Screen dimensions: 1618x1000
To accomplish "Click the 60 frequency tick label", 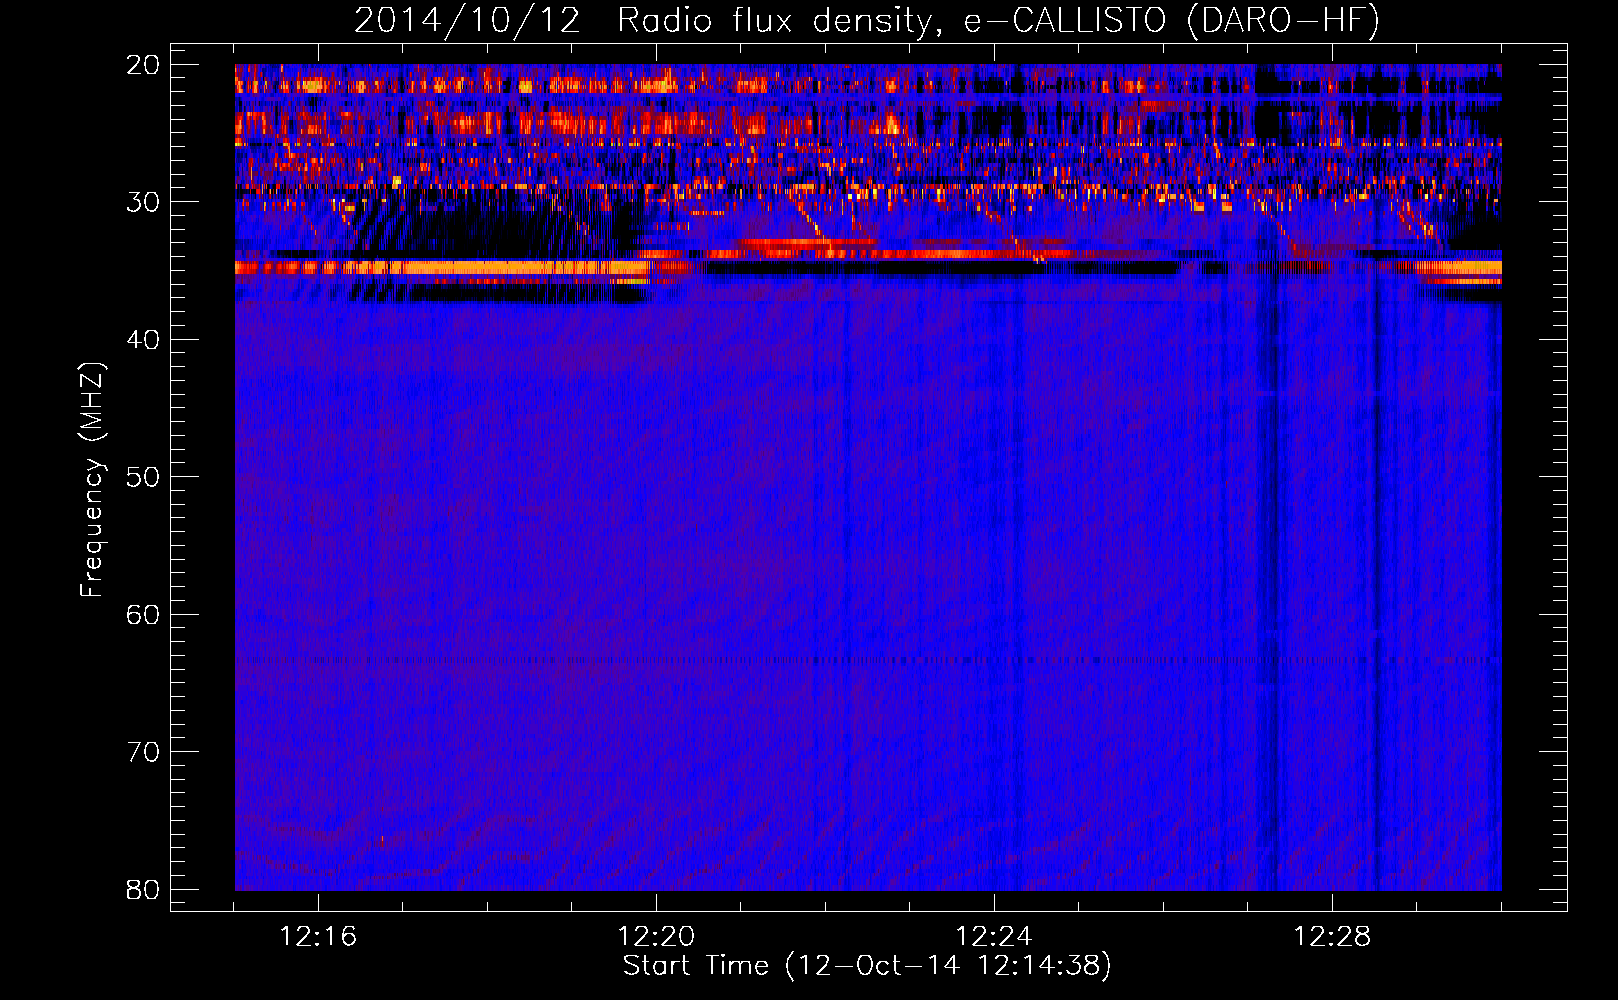I will tap(143, 615).
